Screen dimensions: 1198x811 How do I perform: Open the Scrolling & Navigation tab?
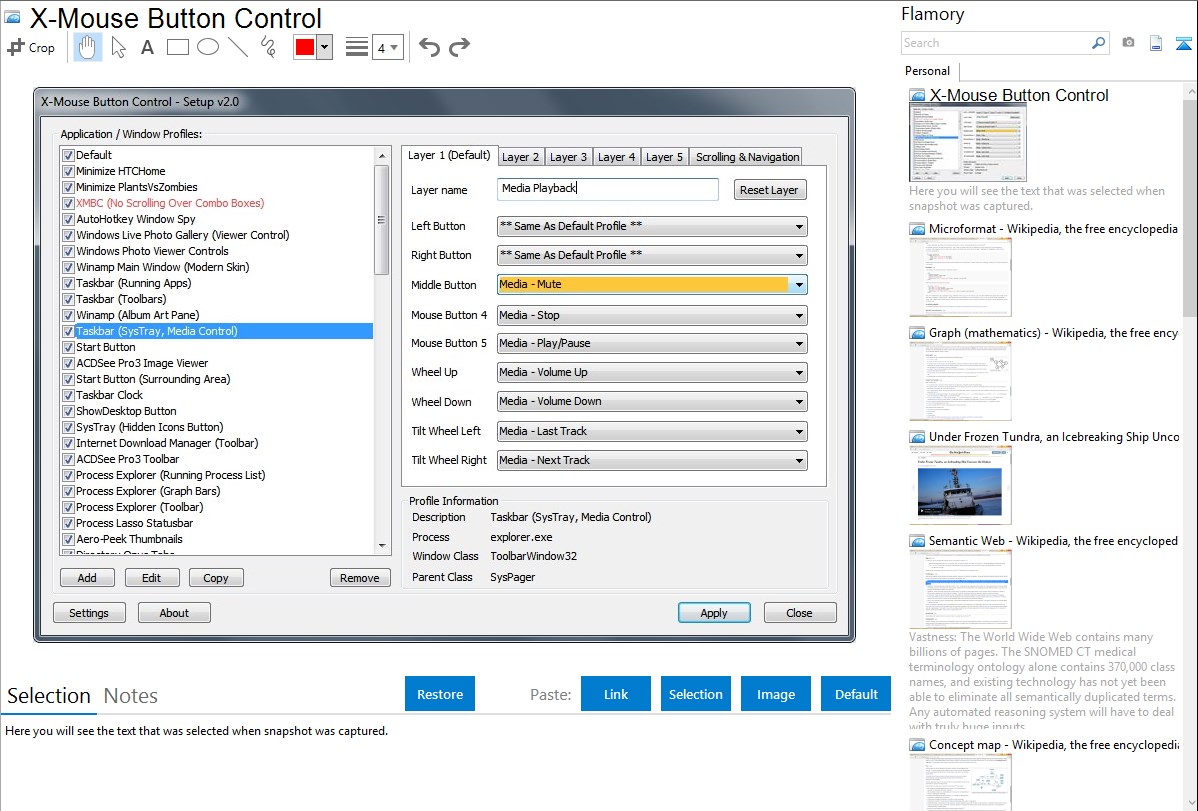[747, 157]
